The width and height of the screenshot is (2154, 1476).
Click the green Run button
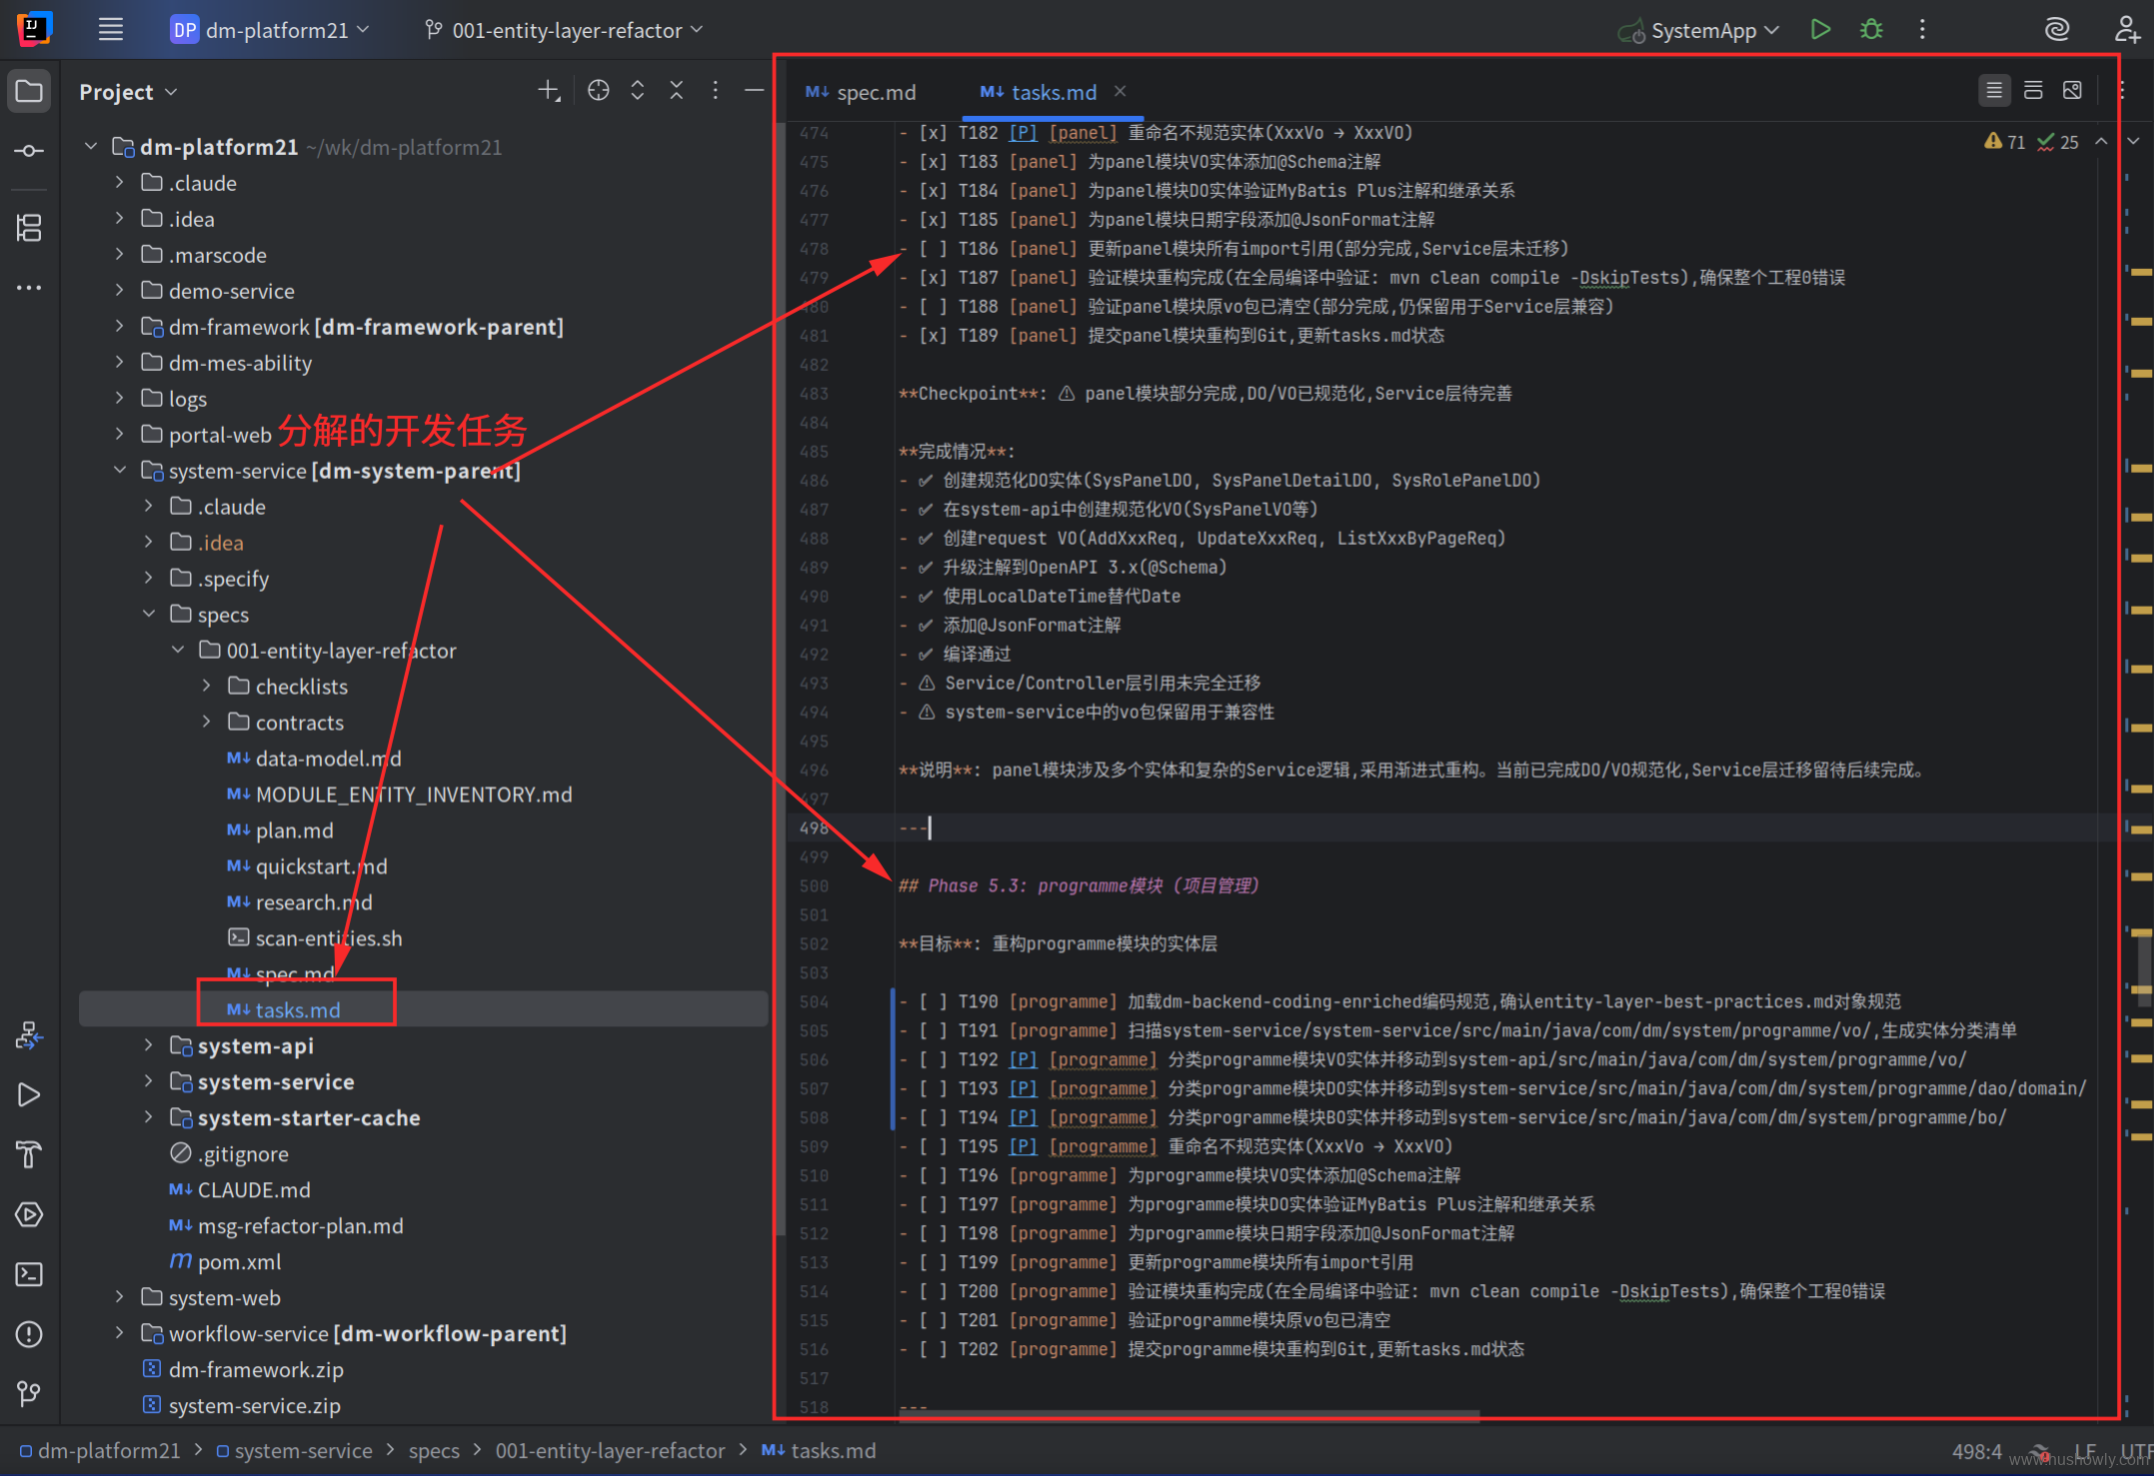coord(1820,30)
